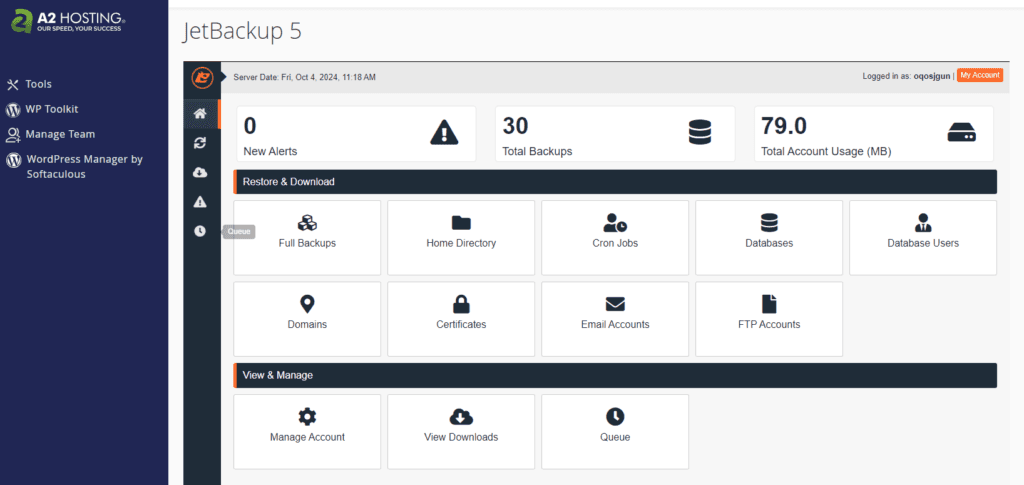This screenshot has height=485, width=1024.
Task: Open Tools in the left menu
Action: tap(39, 84)
